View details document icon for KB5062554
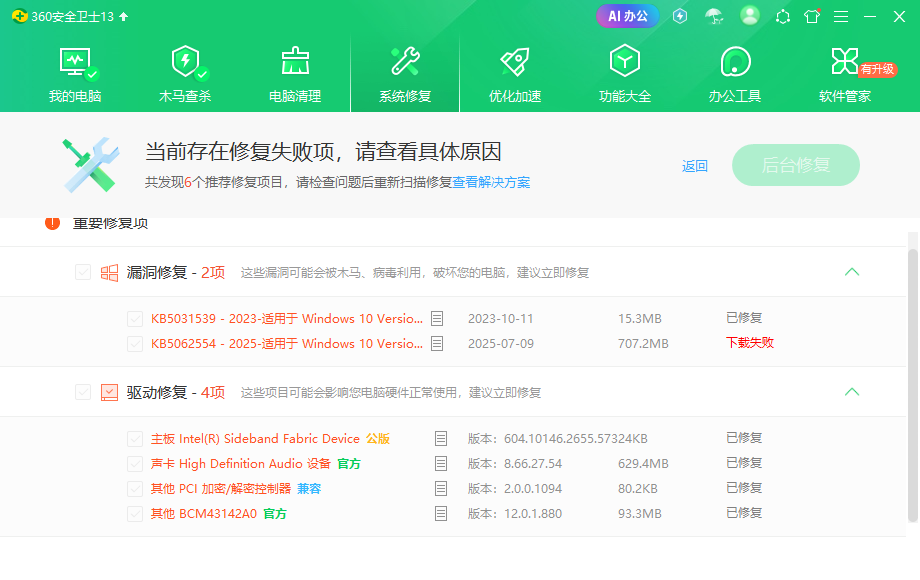The image size is (920, 580). pyautogui.click(x=437, y=344)
